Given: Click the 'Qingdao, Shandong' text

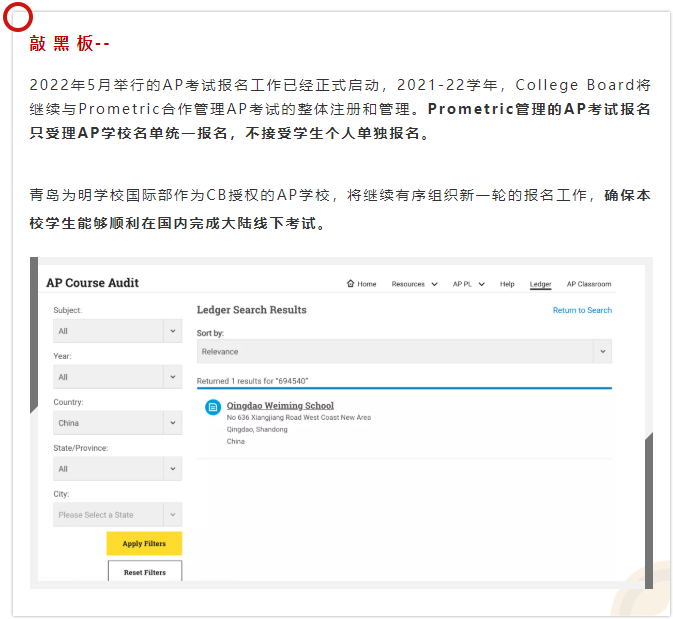Looking at the screenshot, I should pos(257,429).
